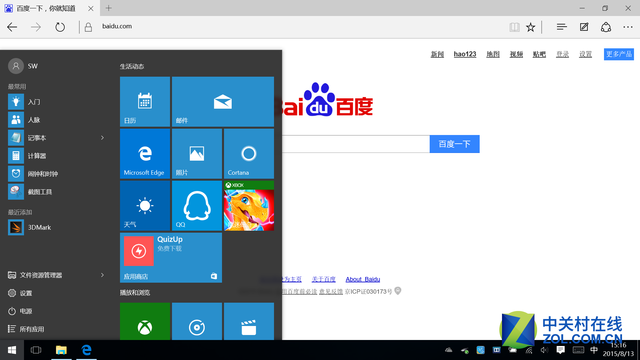
Task: Open the green Xbox app tile
Action: (145, 321)
